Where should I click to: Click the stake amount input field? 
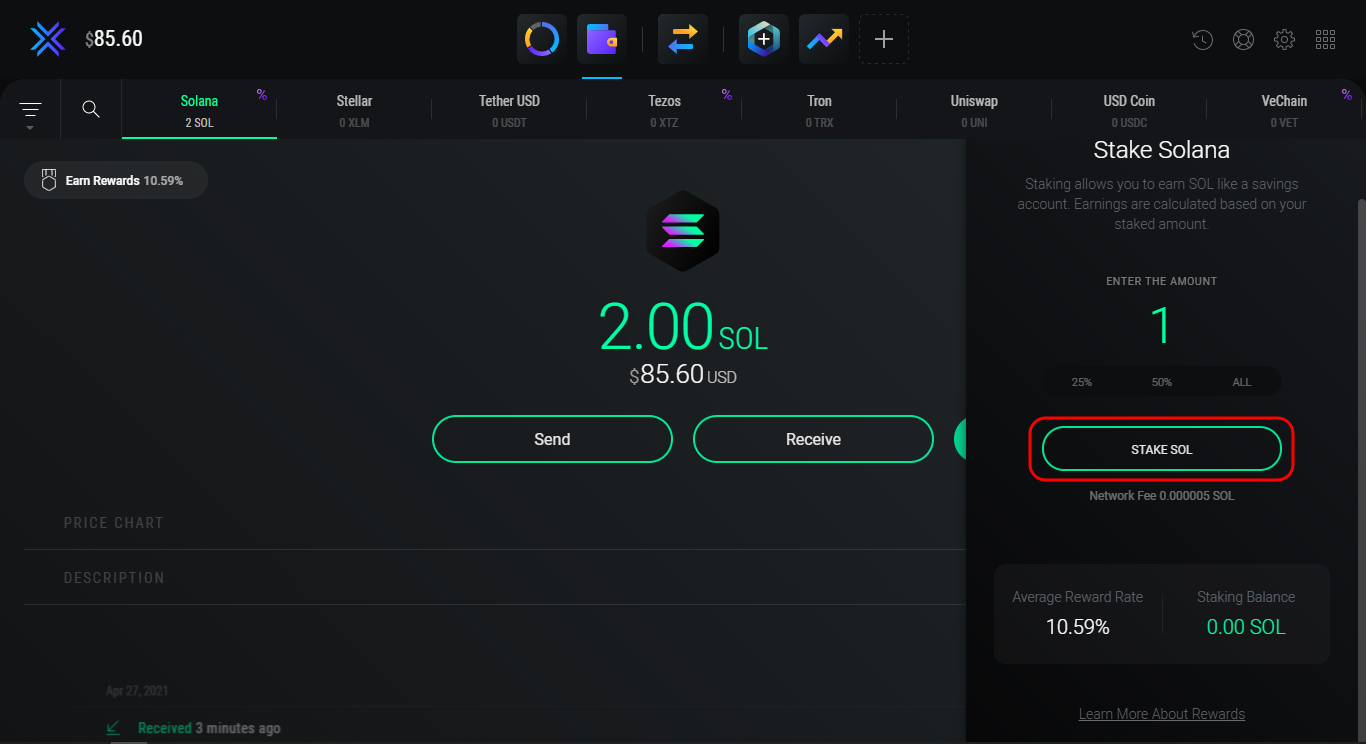click(x=1161, y=326)
